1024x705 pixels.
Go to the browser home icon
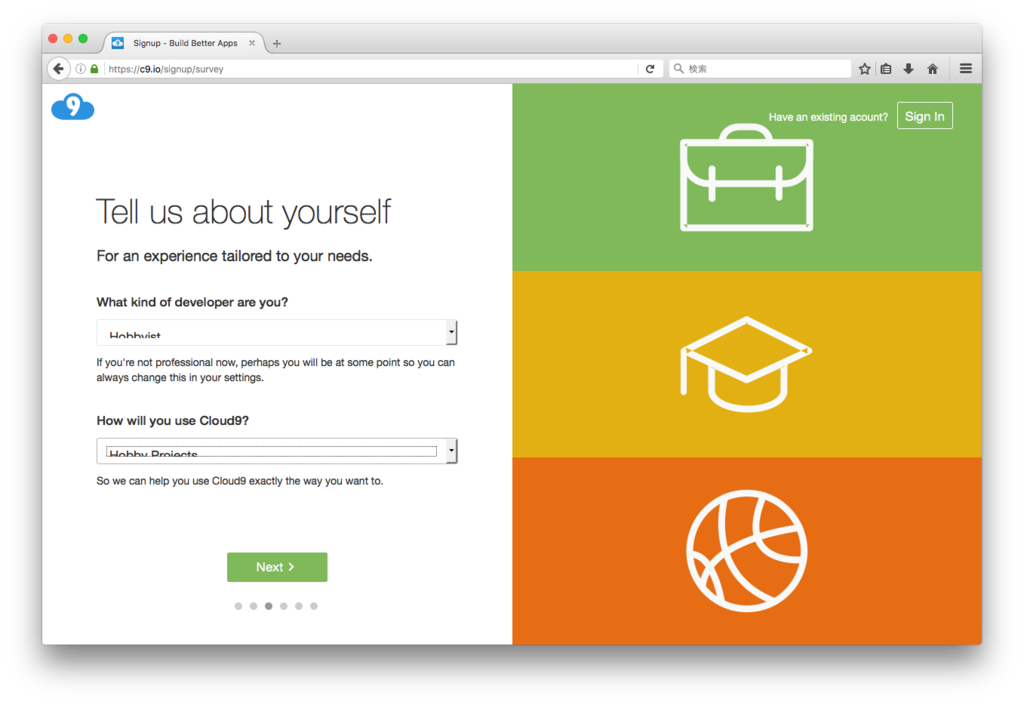click(x=933, y=69)
